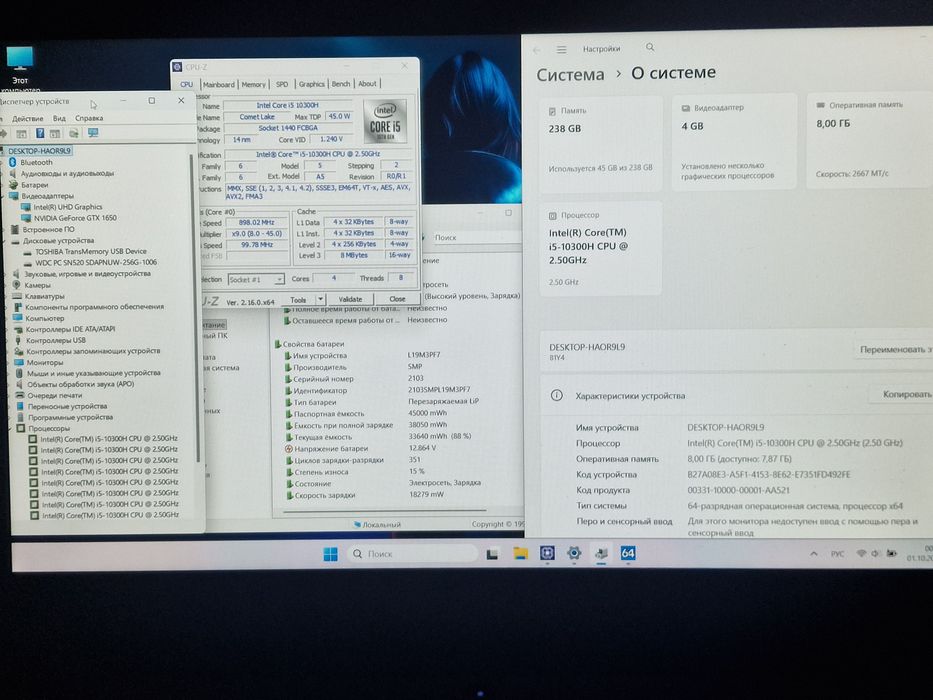
Task: Switch to the Graphics tab in CPU-Z
Action: point(311,84)
